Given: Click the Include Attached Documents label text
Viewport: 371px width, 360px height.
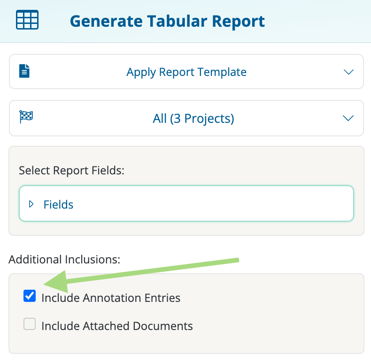Looking at the screenshot, I should pyautogui.click(x=117, y=326).
